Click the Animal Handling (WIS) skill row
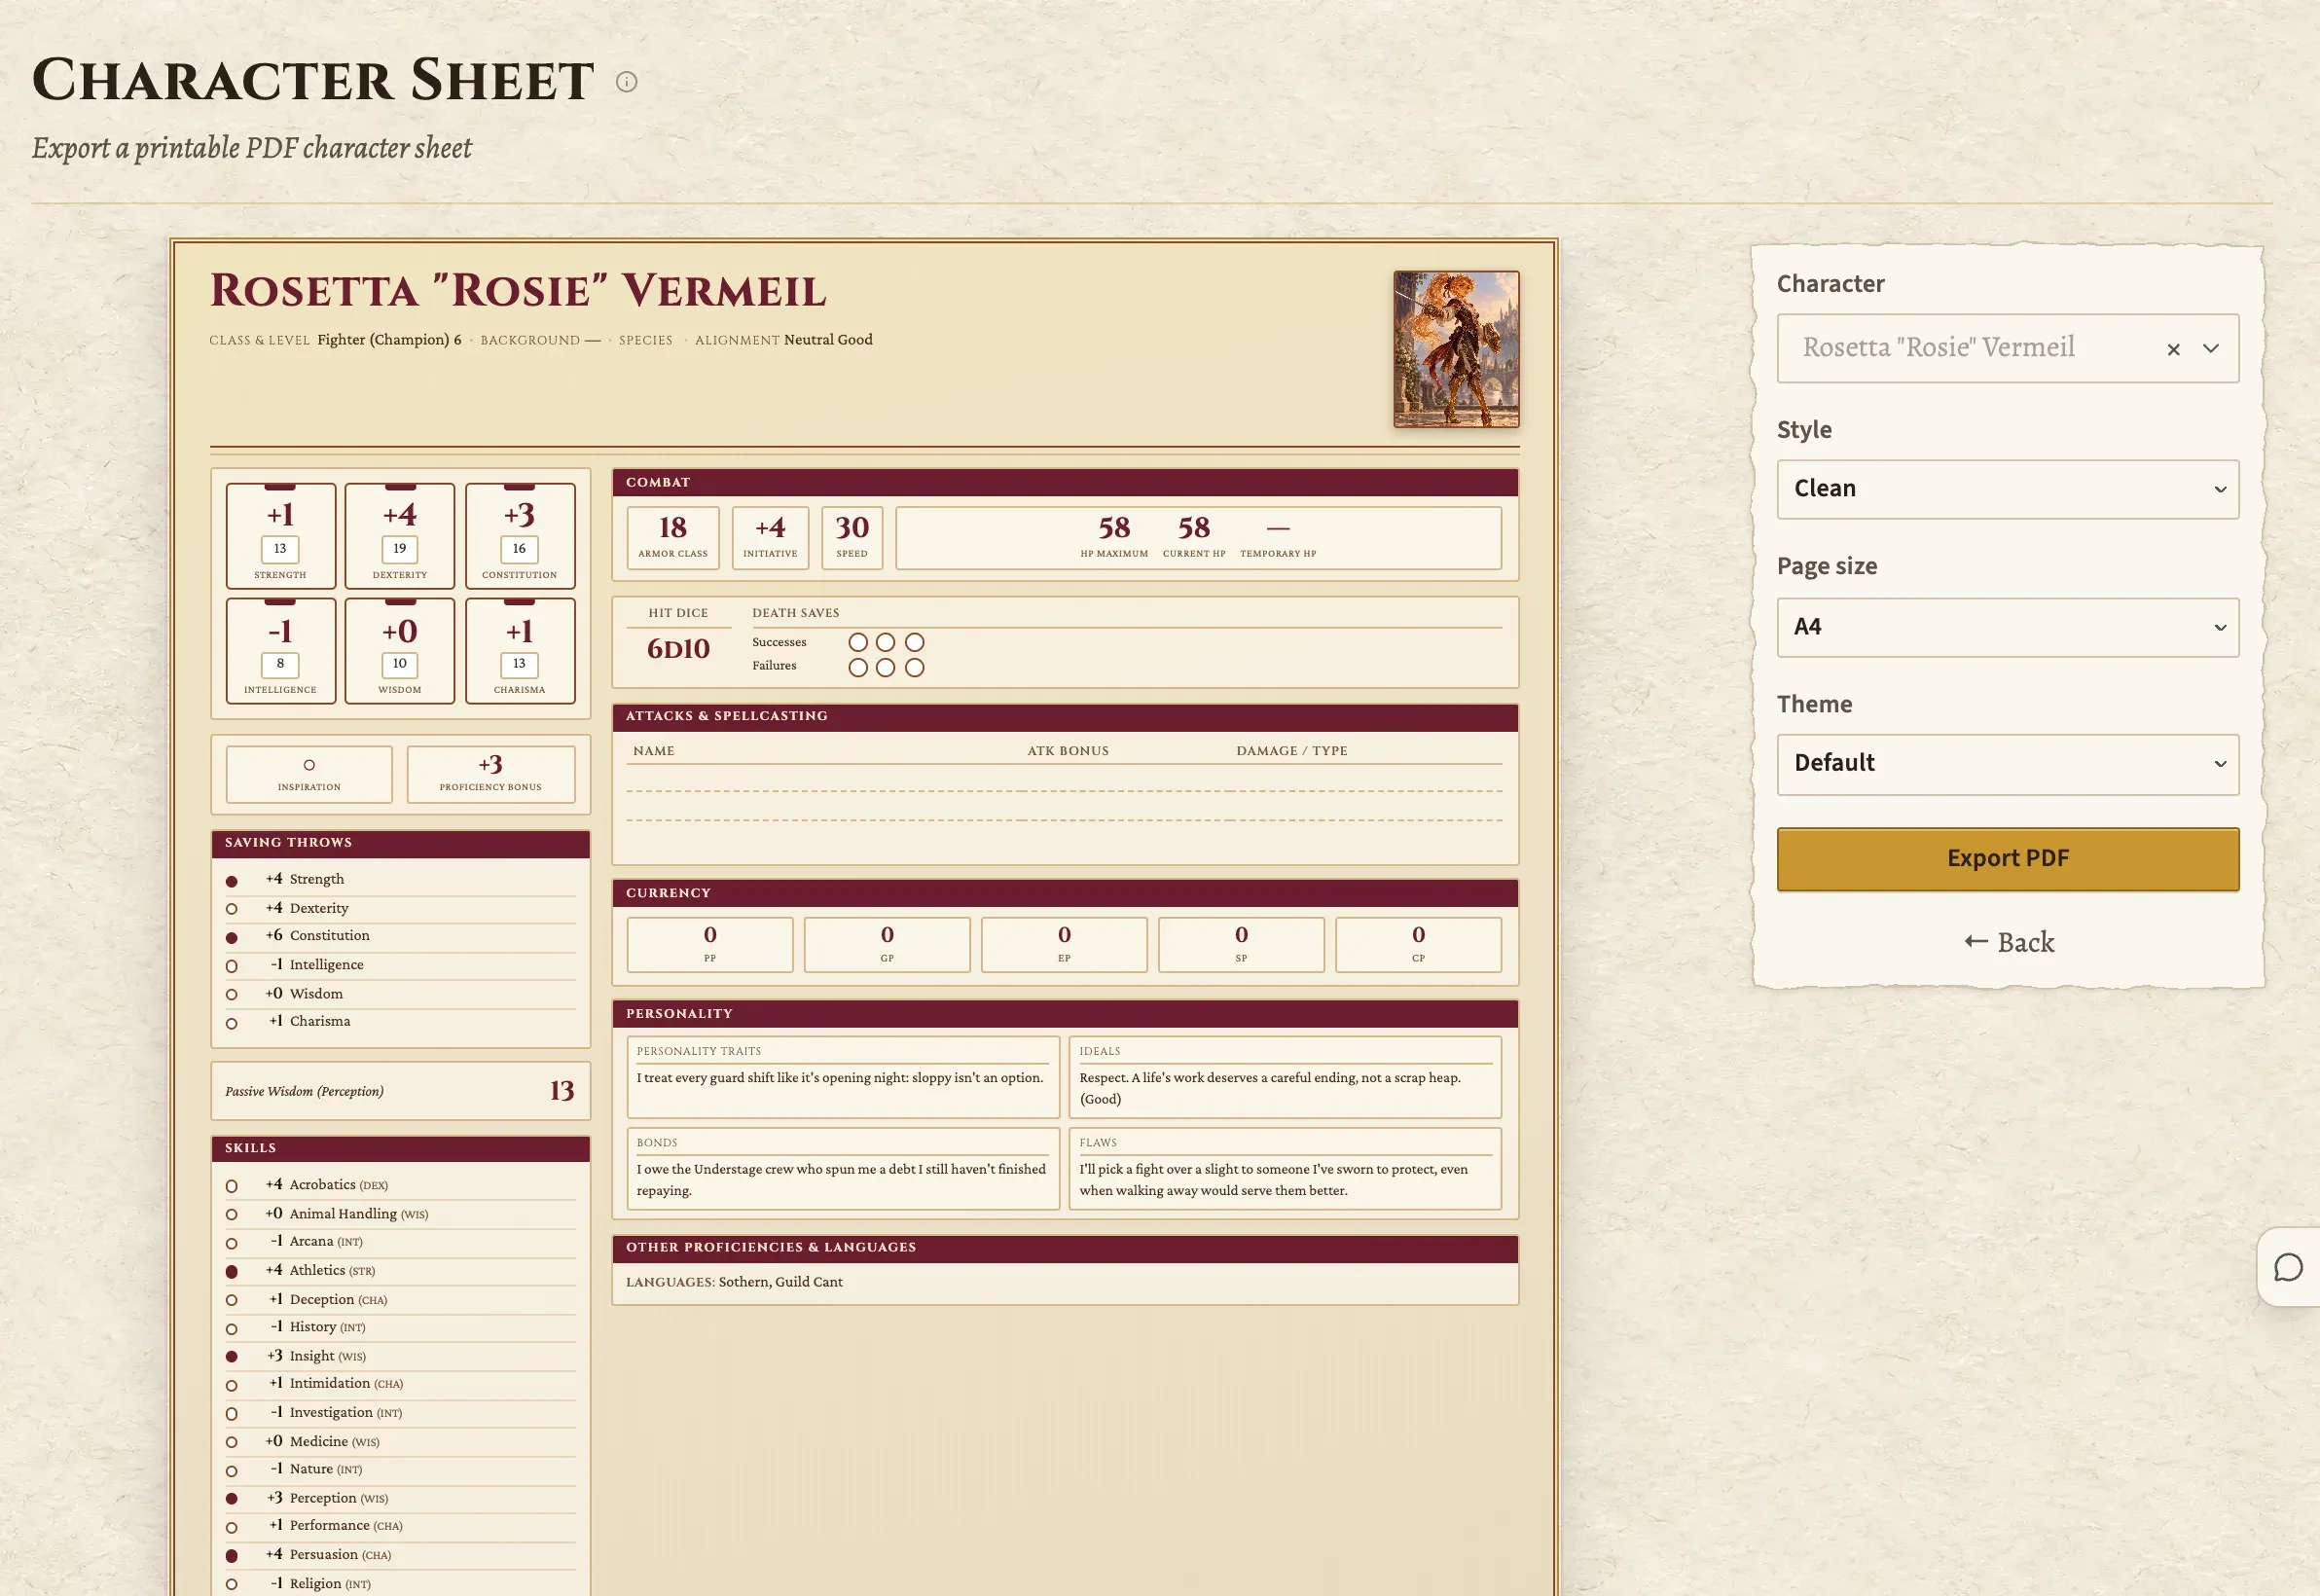Image resolution: width=2320 pixels, height=1596 pixels. (400, 1214)
